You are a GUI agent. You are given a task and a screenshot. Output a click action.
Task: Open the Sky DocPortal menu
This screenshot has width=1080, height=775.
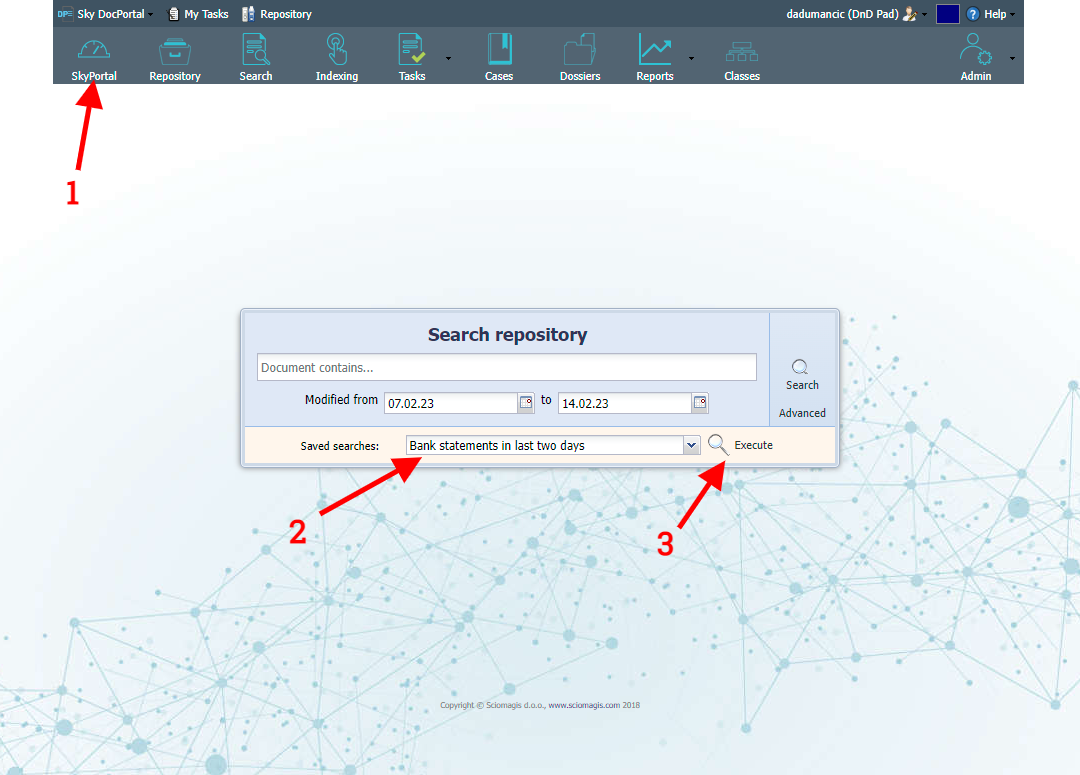tap(105, 14)
